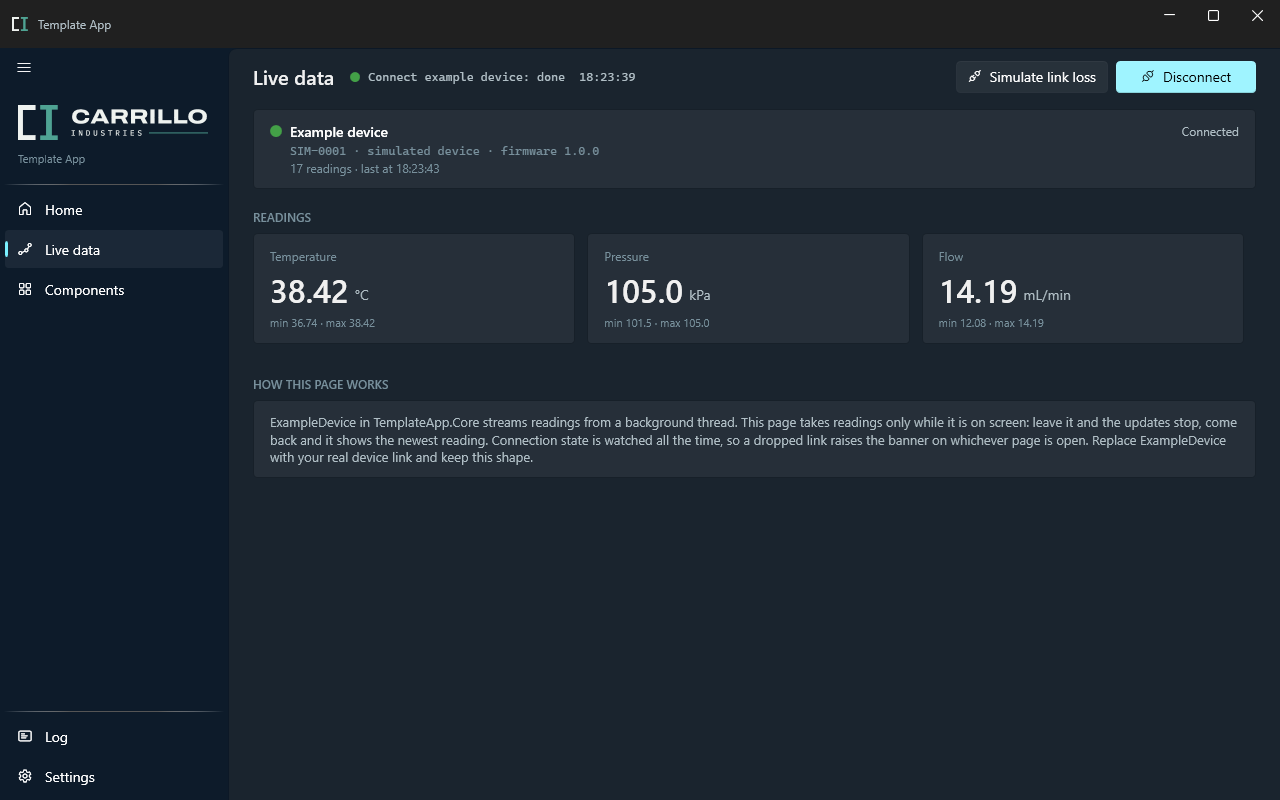Image resolution: width=1280 pixels, height=800 pixels.
Task: Click 'min 101.5 · max 105.0'
Action: [657, 323]
